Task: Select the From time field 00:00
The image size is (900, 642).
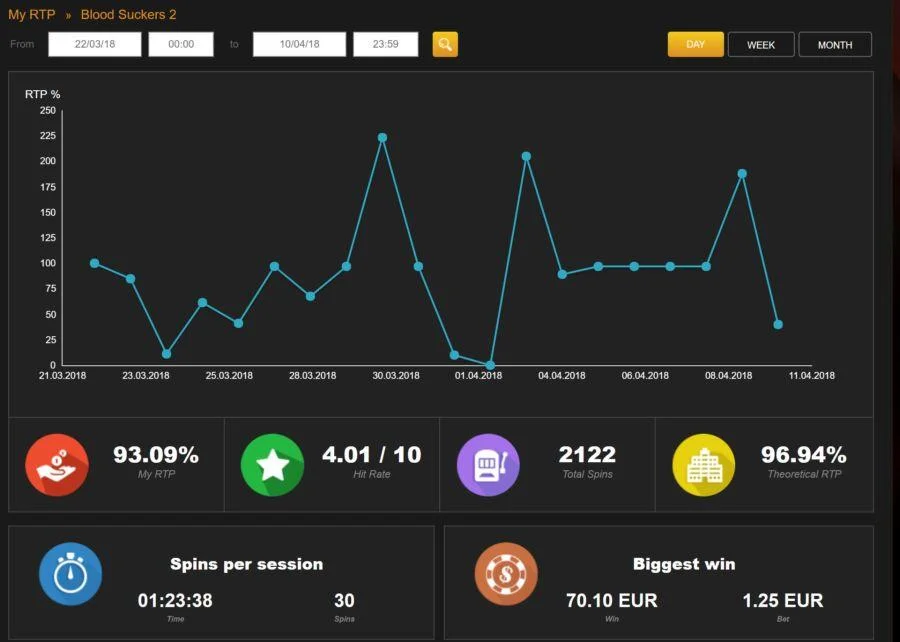Action: click(x=181, y=44)
